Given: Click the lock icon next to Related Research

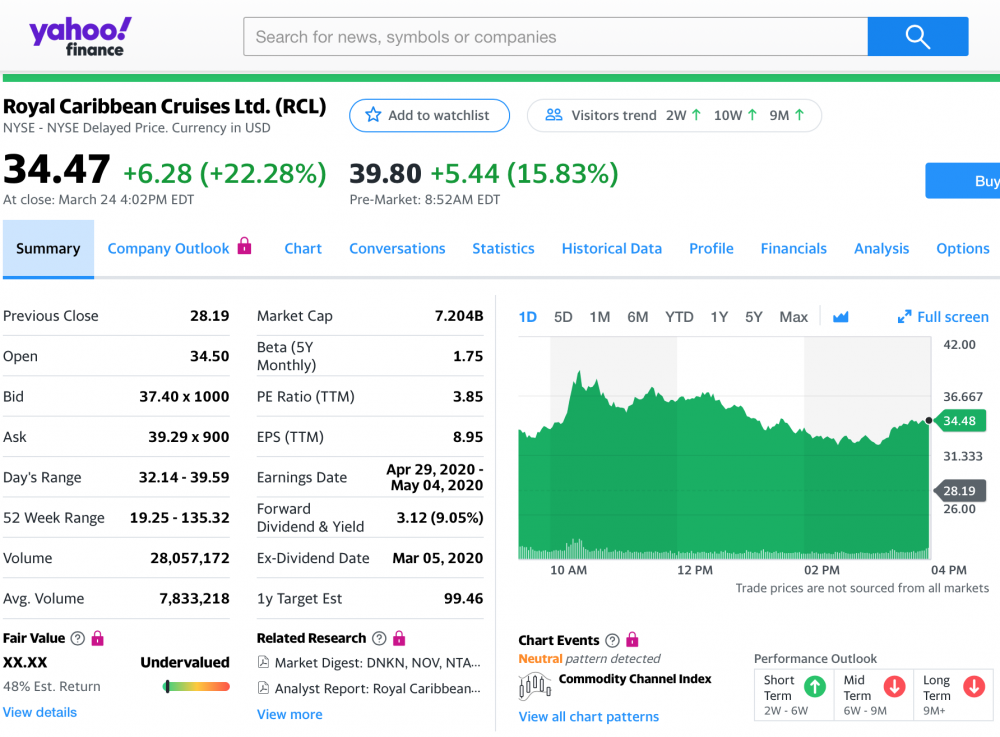Looking at the screenshot, I should [399, 638].
